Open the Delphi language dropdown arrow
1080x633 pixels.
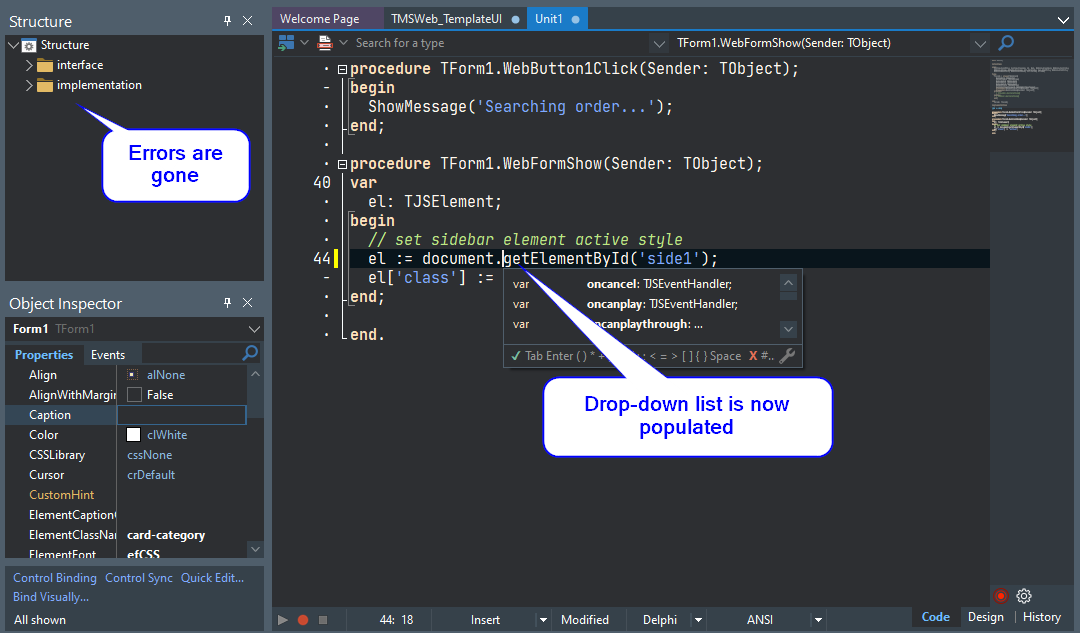click(698, 620)
